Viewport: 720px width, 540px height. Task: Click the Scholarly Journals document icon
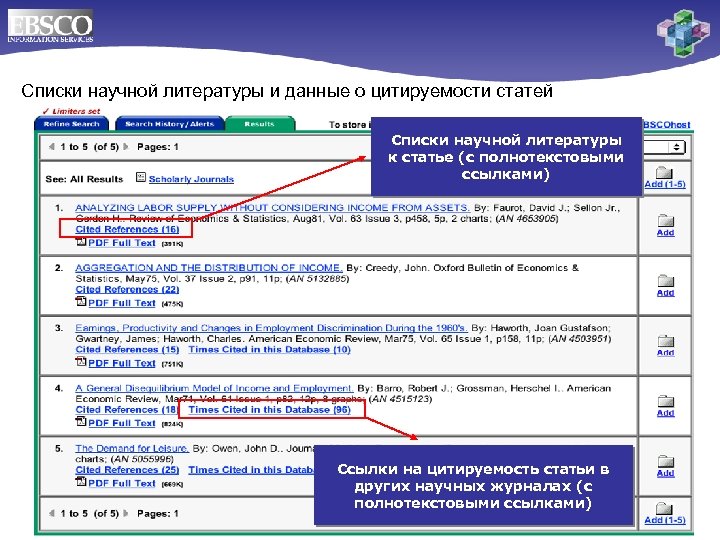(x=141, y=177)
